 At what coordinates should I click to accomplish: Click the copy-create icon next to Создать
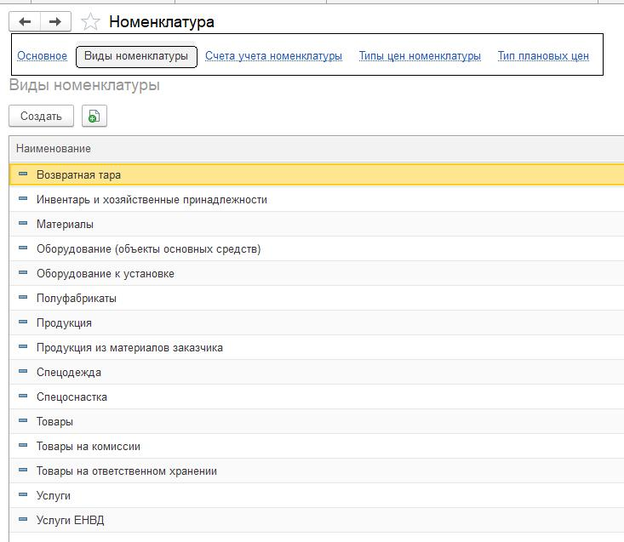(94, 116)
